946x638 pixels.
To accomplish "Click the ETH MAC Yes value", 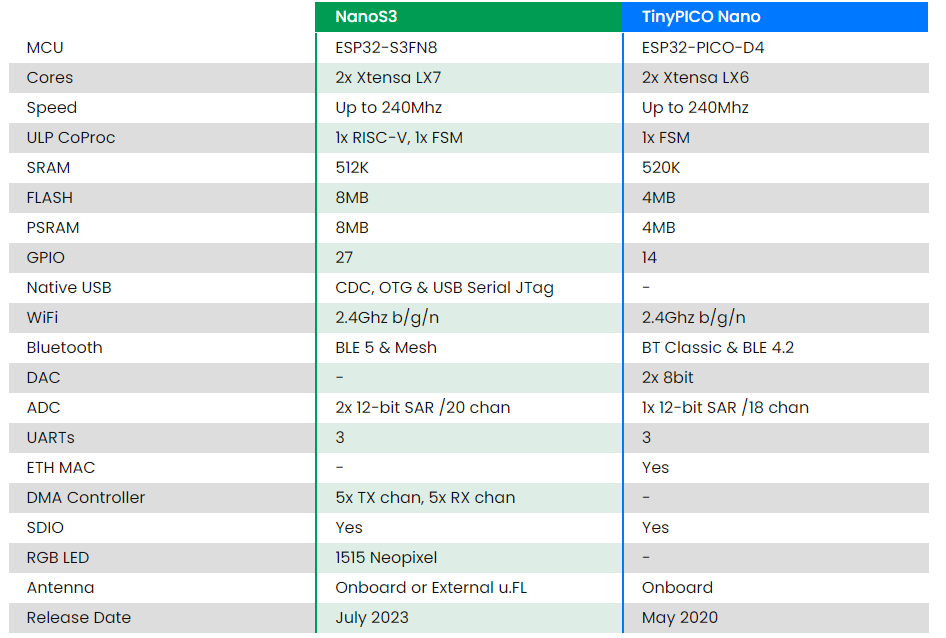I will [x=655, y=468].
